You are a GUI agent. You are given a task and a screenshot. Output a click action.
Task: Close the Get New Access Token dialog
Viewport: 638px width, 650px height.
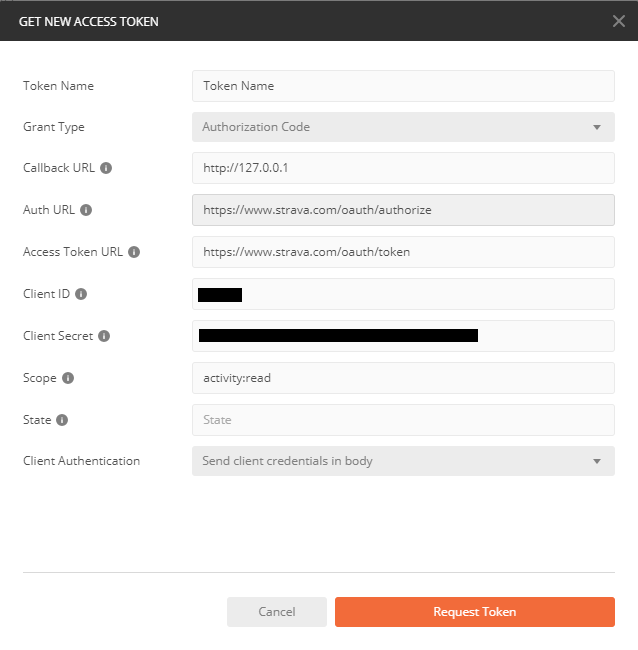coord(619,21)
